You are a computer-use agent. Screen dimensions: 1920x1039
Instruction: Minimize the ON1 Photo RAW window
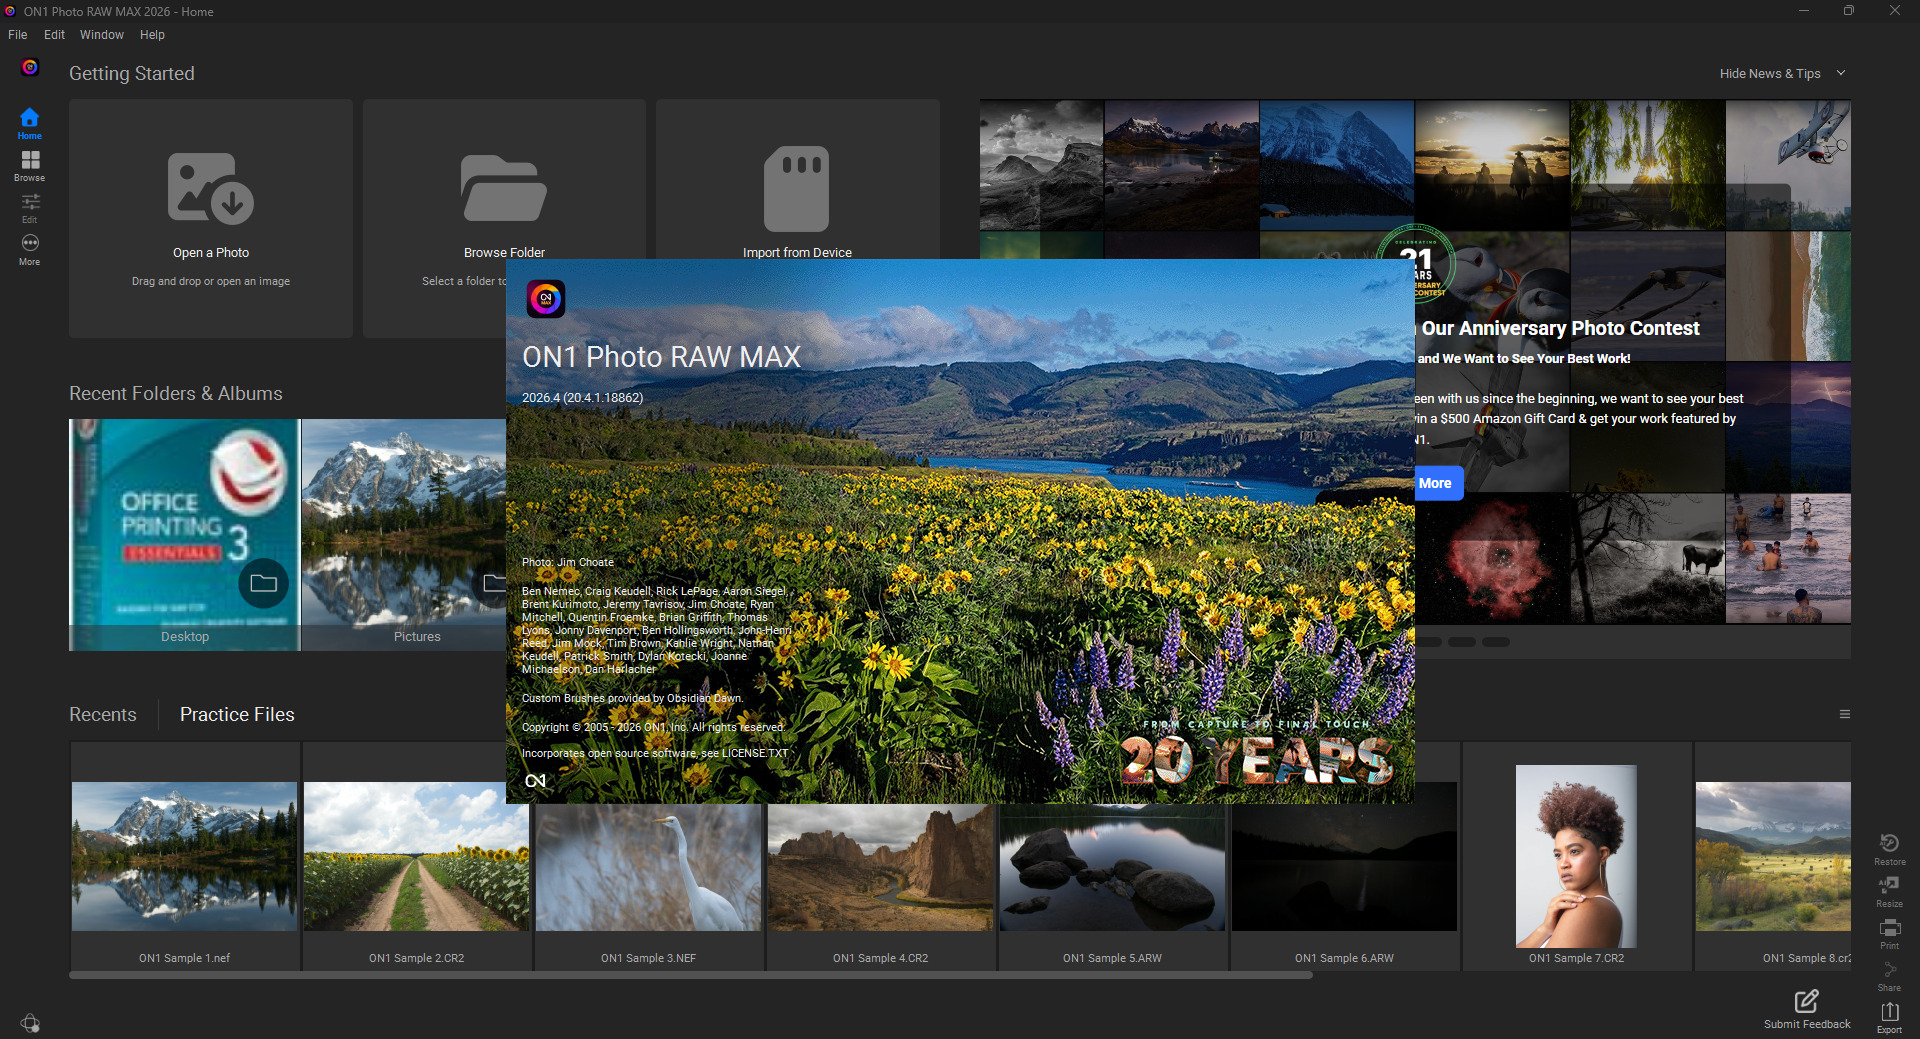point(1804,11)
